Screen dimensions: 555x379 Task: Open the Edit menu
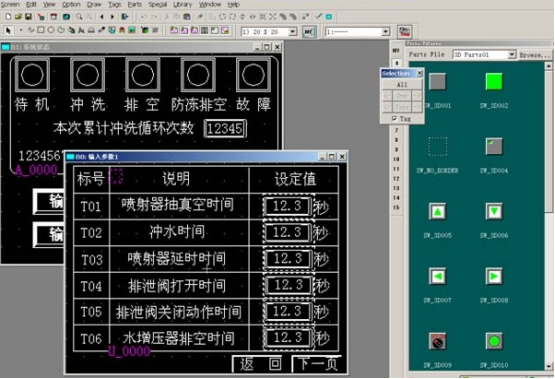point(31,4)
